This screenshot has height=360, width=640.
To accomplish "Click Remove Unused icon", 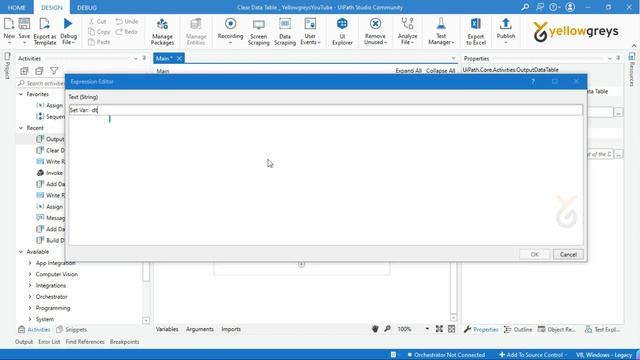I will coord(375,24).
